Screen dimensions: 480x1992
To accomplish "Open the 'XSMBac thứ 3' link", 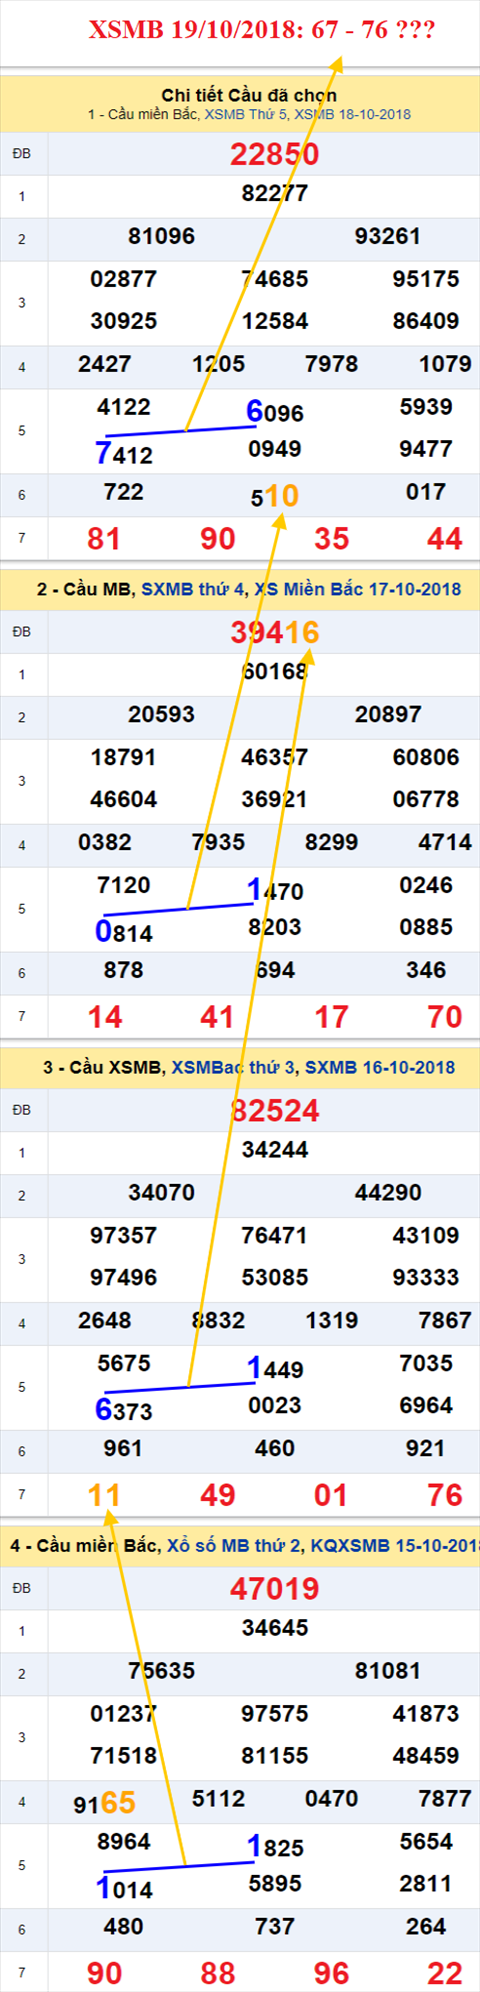I will 233,1067.
